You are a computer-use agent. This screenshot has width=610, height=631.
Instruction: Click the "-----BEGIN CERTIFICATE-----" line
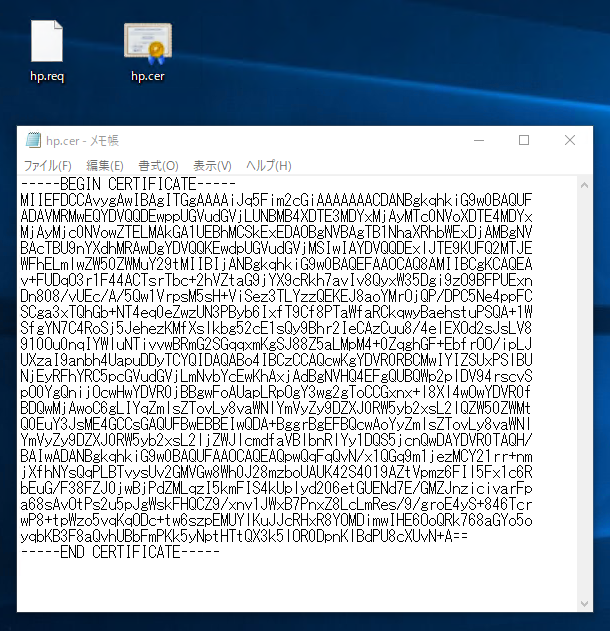point(128,184)
